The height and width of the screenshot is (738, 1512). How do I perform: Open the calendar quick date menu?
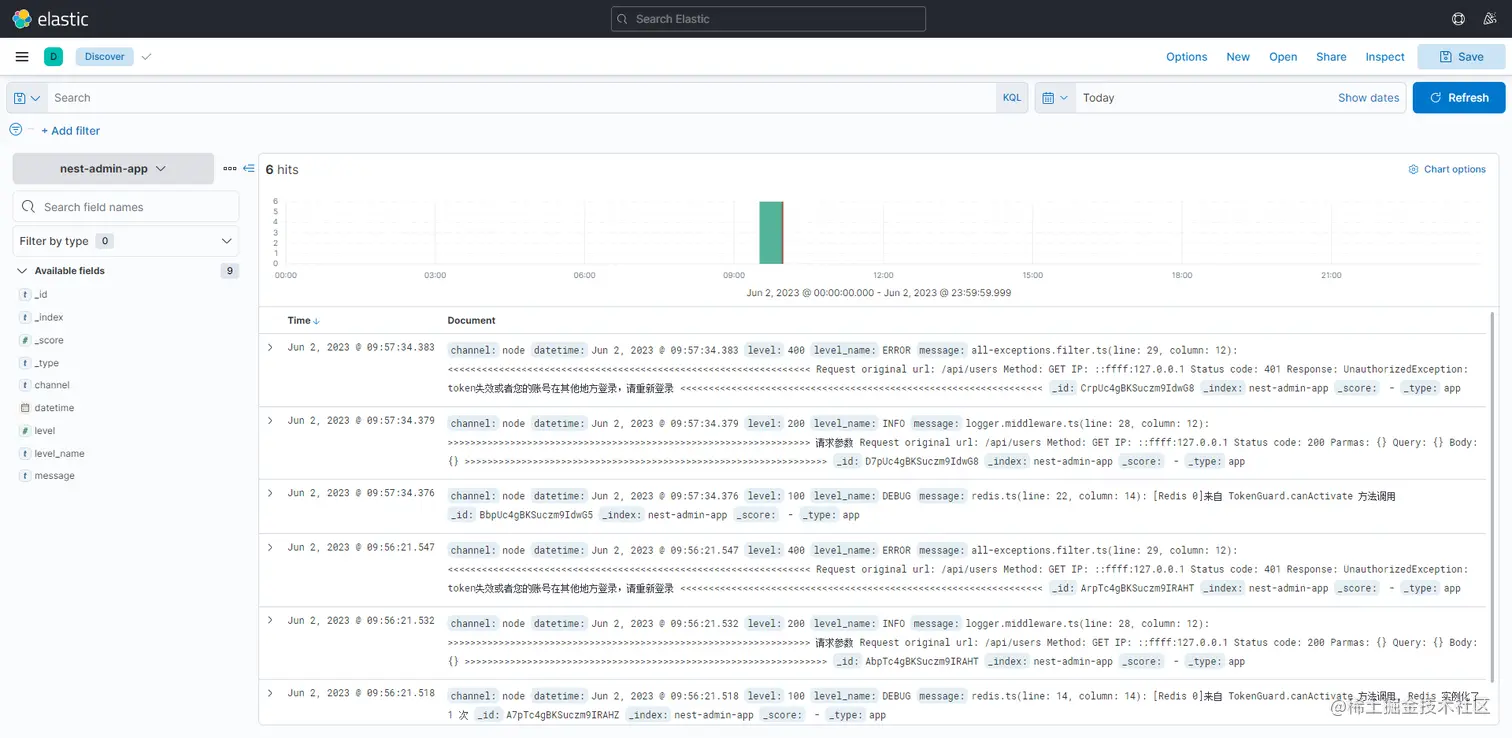(x=1055, y=98)
